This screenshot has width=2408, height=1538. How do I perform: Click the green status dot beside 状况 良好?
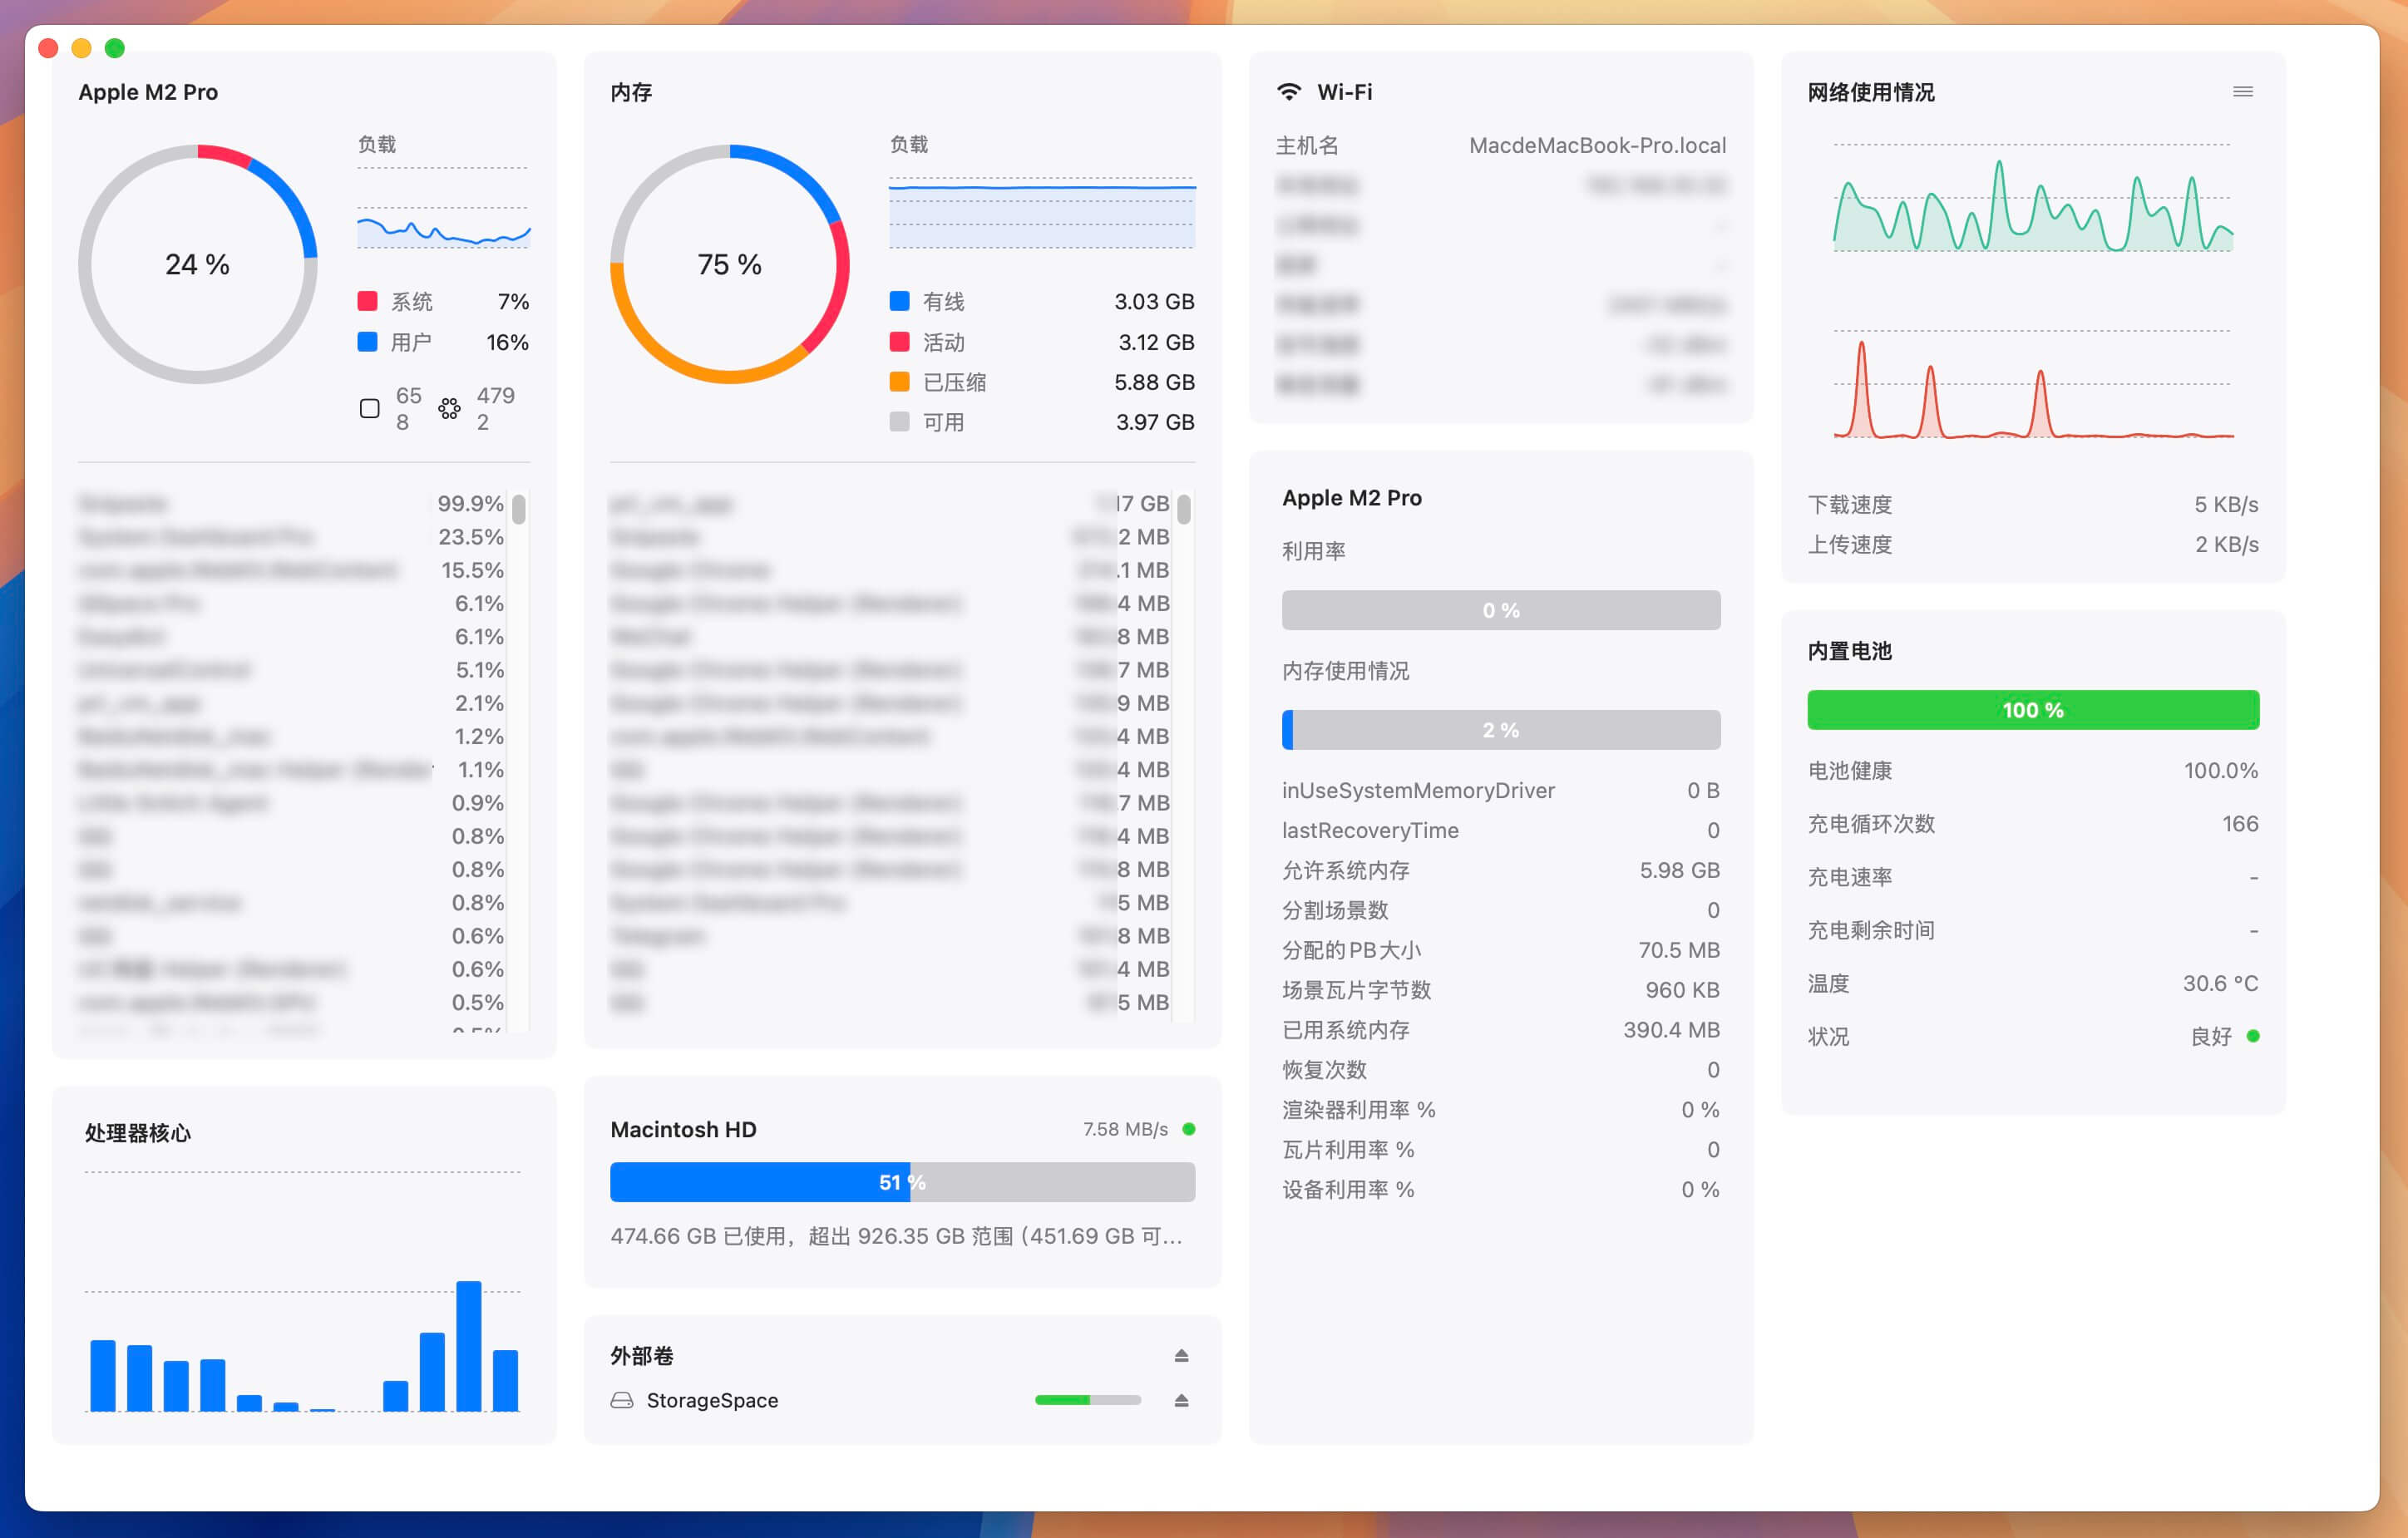(2253, 1036)
